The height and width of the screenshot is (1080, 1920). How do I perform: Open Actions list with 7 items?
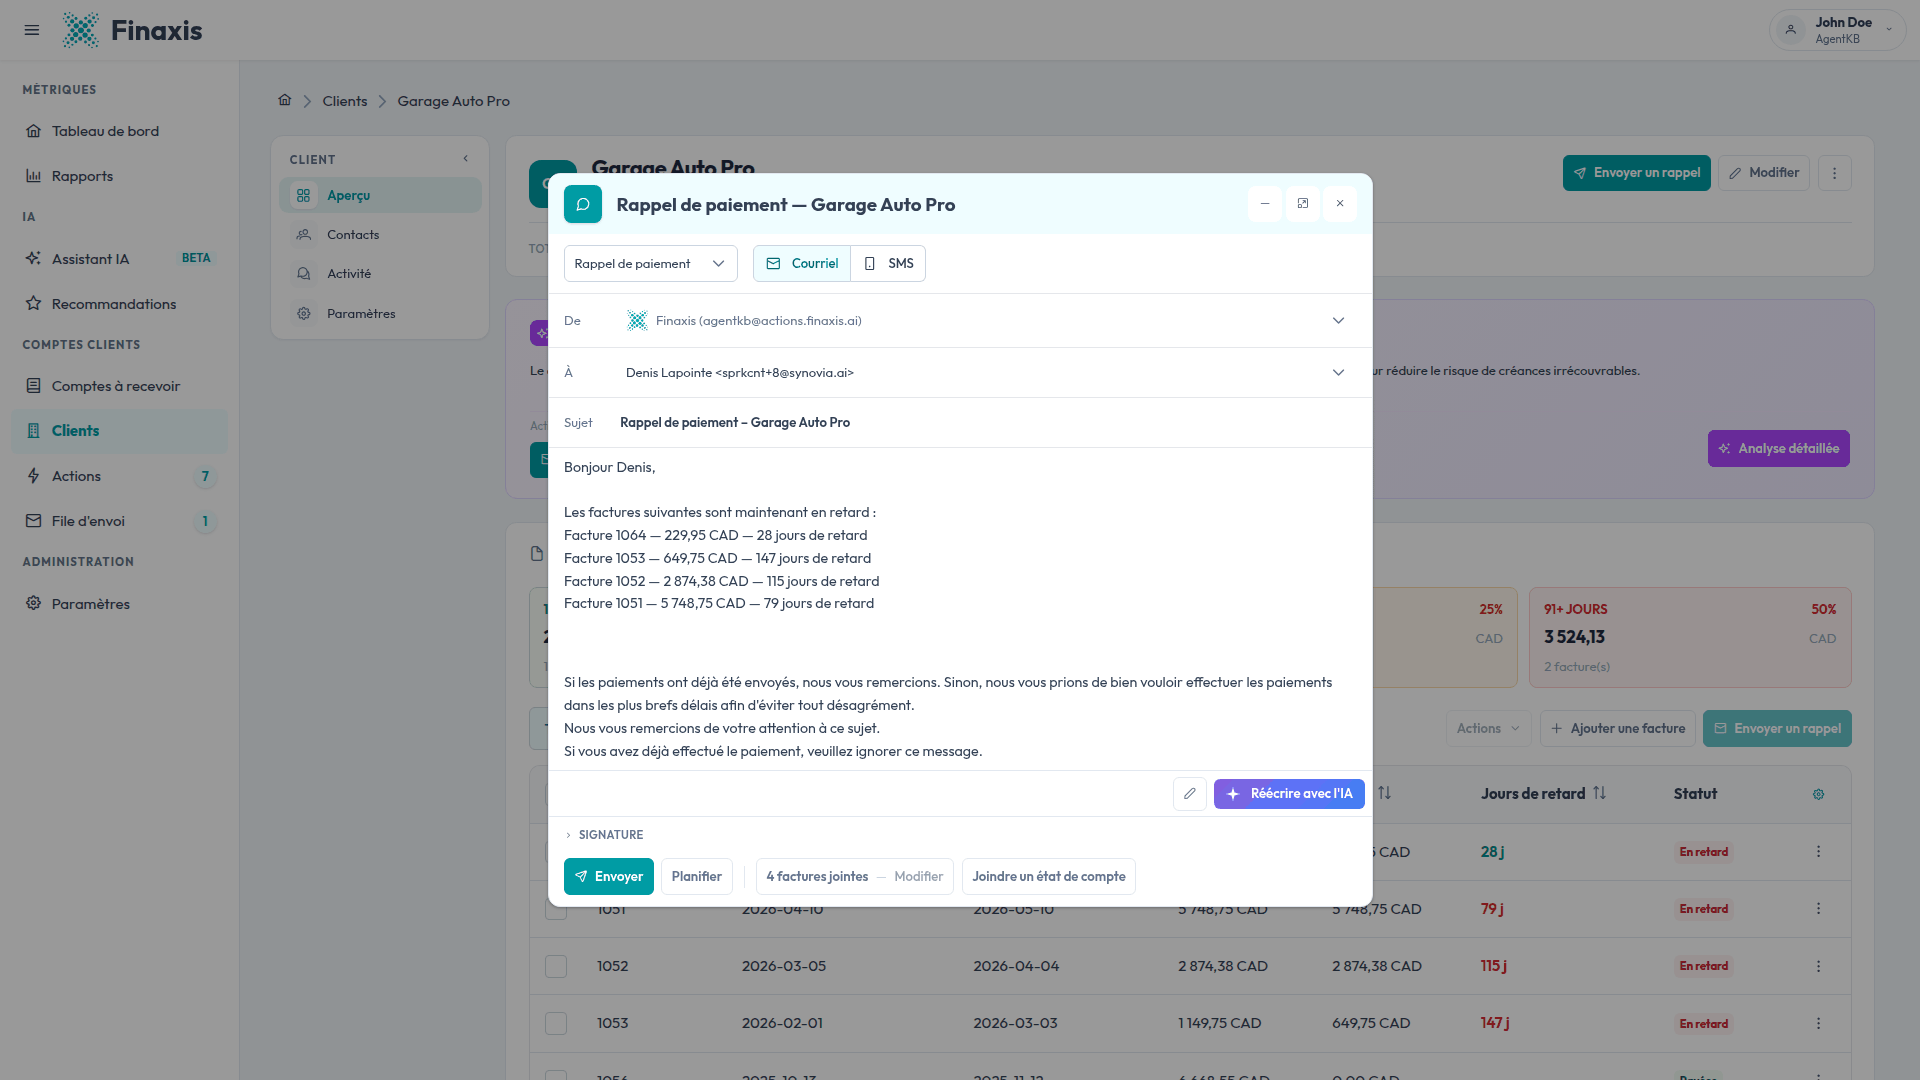pyautogui.click(x=119, y=476)
